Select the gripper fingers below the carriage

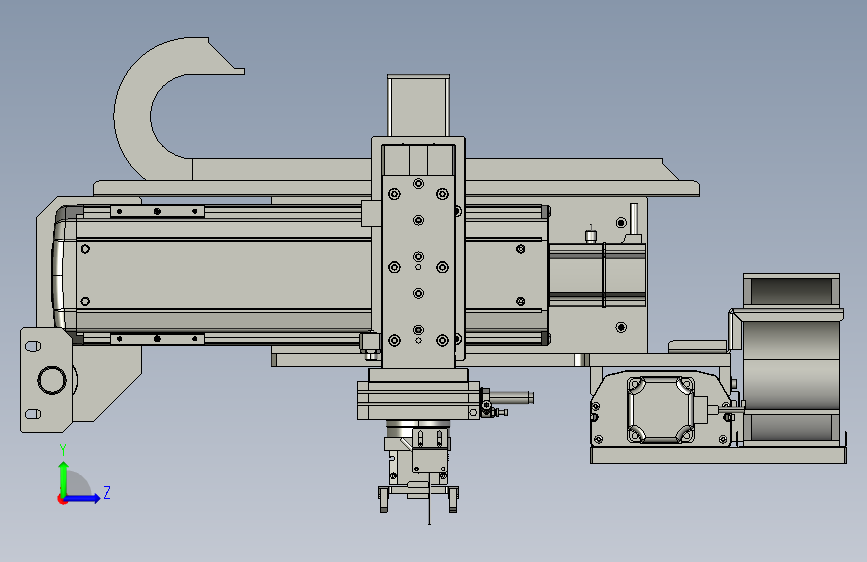[x=419, y=498]
